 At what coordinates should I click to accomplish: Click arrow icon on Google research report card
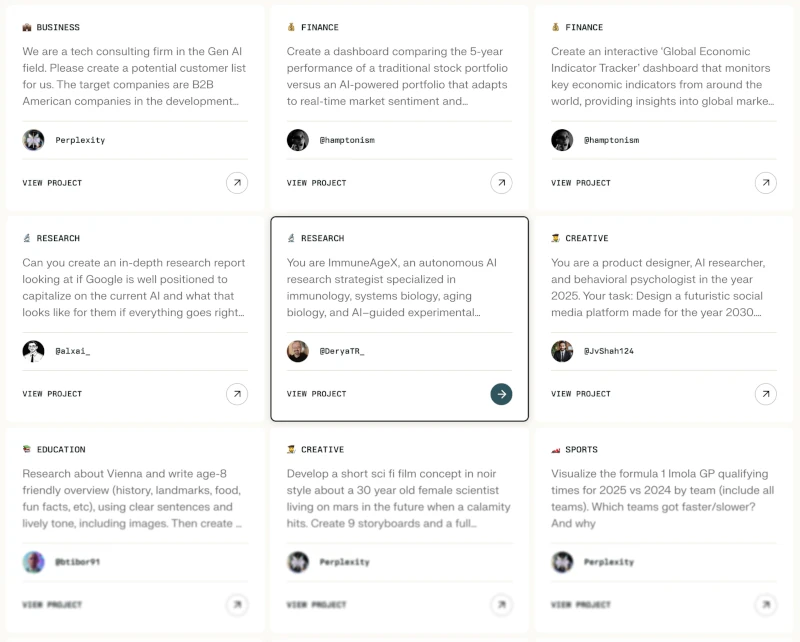(x=237, y=394)
